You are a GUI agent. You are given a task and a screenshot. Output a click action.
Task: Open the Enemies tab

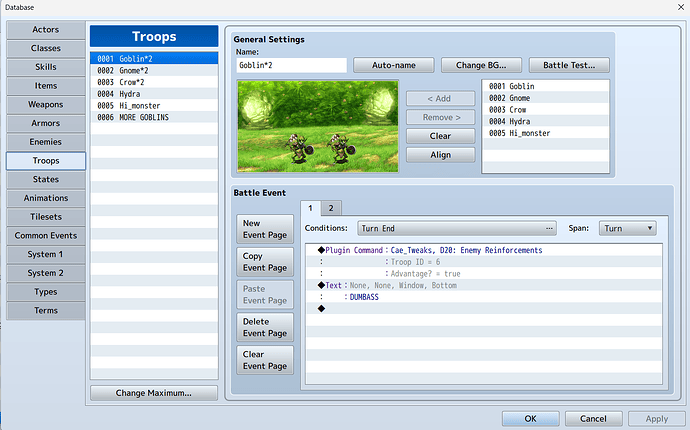point(46,142)
